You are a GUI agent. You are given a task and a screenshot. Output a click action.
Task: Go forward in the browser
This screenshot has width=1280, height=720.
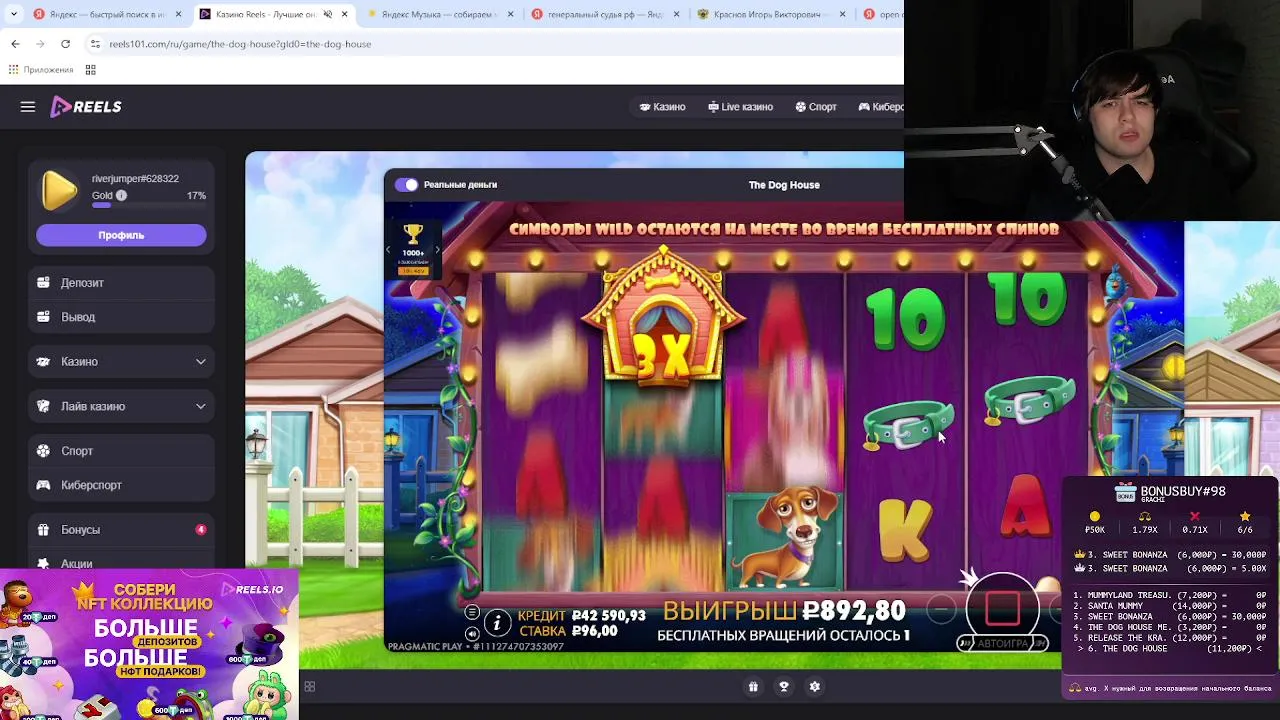coord(40,44)
